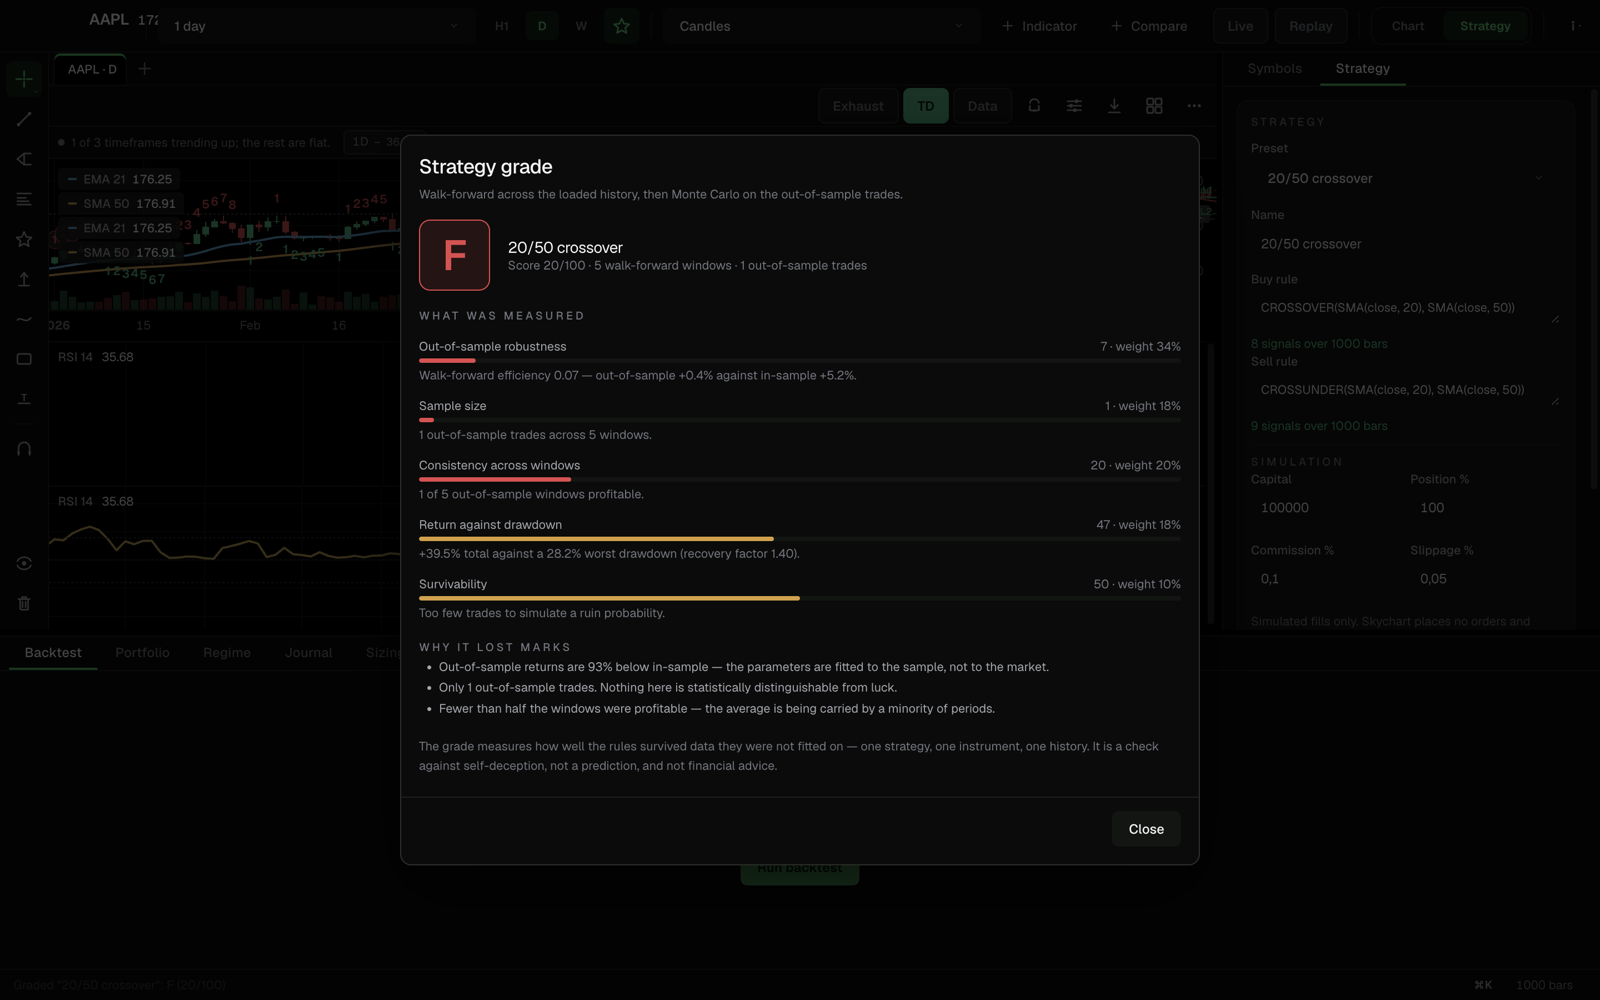Toggle the Data button
Screen dimensions: 1600x1000
[982, 106]
